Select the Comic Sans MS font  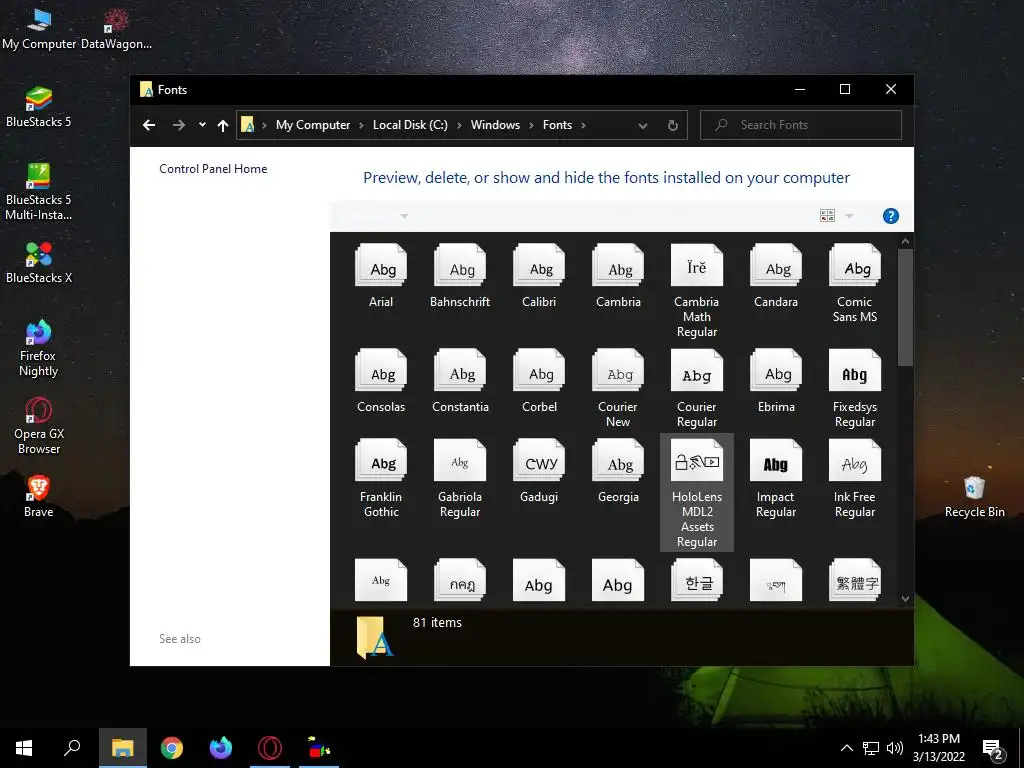[855, 265]
